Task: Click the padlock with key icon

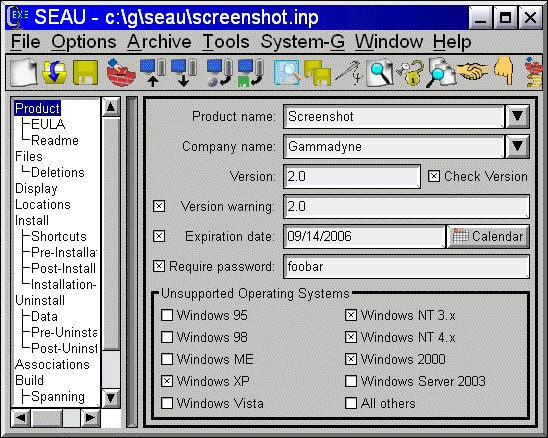Action: [x=410, y=72]
